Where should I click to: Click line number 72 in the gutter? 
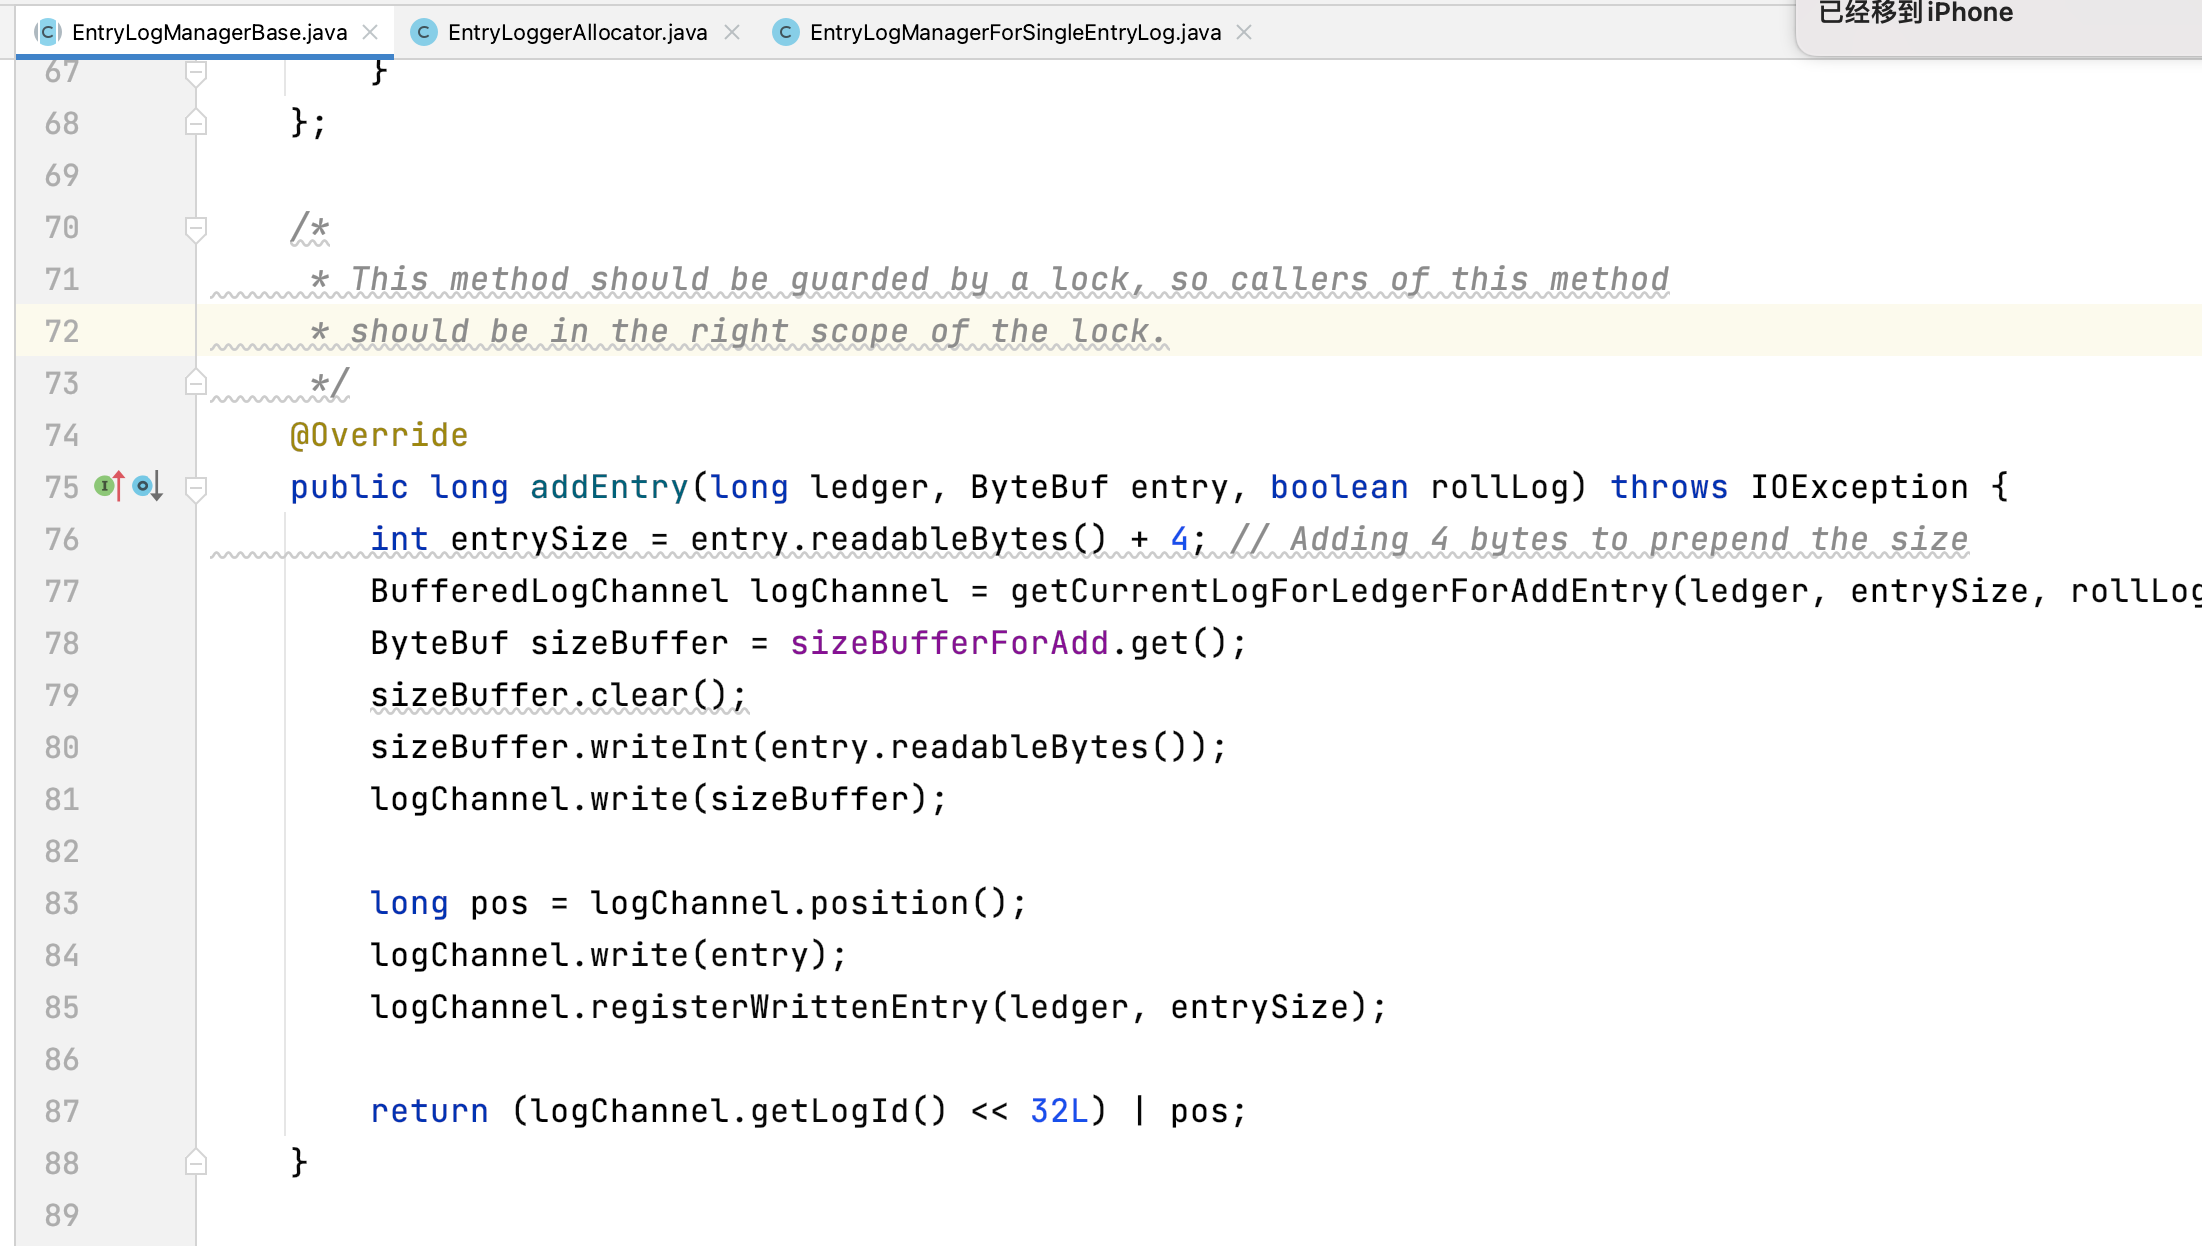[x=62, y=331]
